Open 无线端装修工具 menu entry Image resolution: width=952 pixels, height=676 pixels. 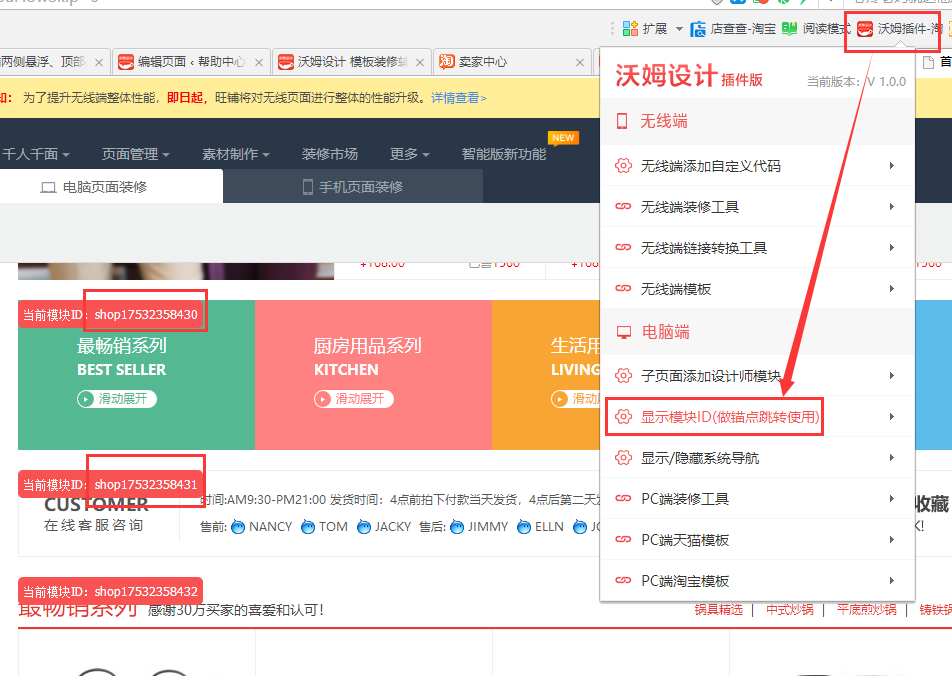pos(757,207)
